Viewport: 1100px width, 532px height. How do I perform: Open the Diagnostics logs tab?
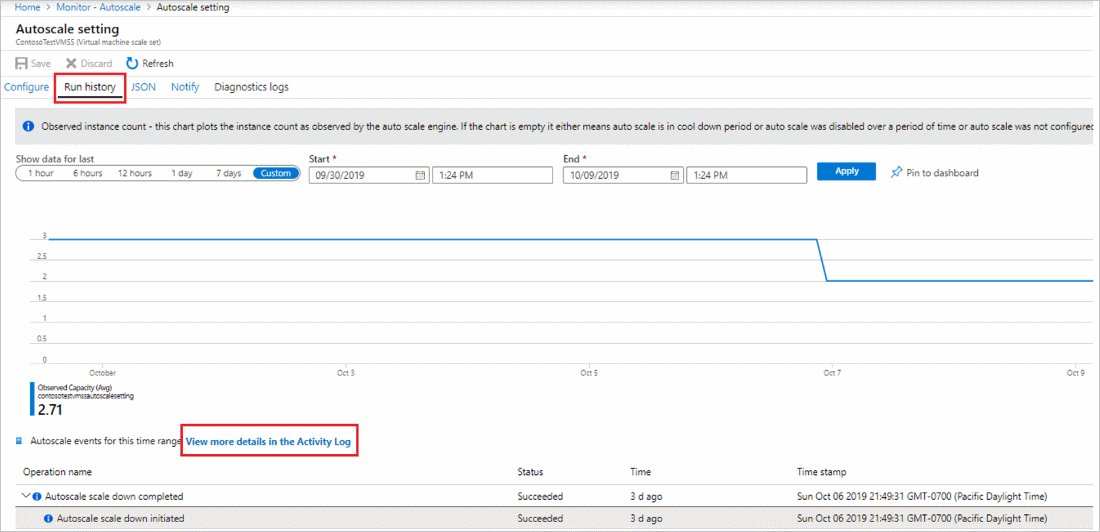point(251,87)
